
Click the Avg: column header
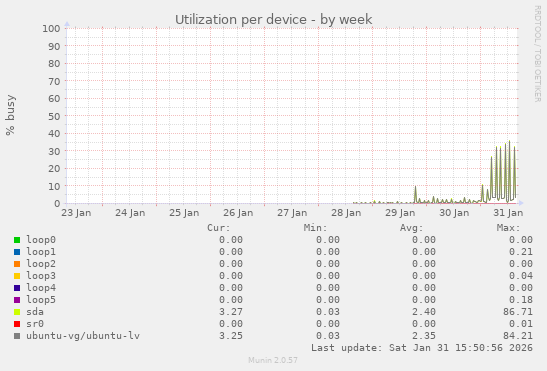(x=412, y=228)
